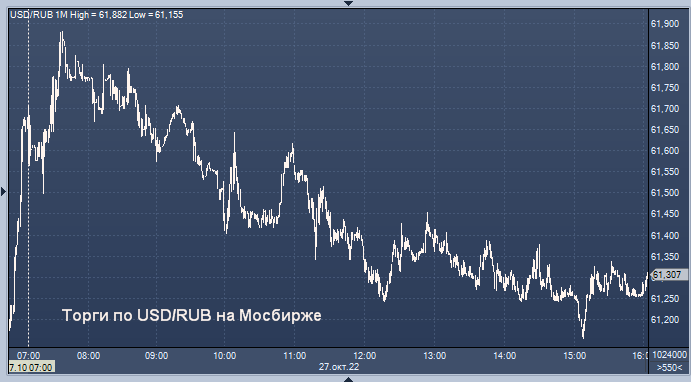Click the >550< bars count button
Image resolution: width=691 pixels, height=382 pixels.
pos(669,367)
